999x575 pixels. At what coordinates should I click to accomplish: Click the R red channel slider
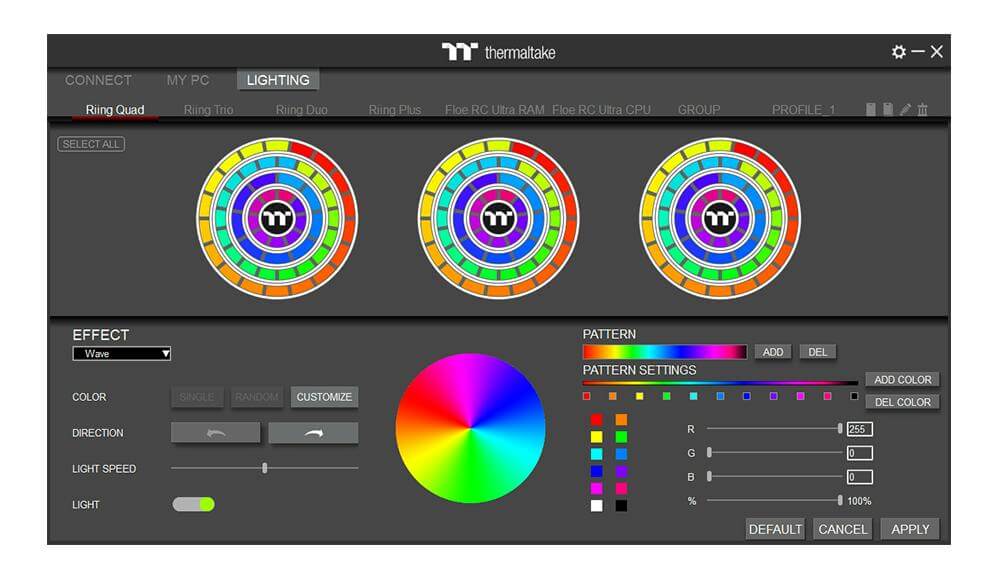[x=775, y=429]
